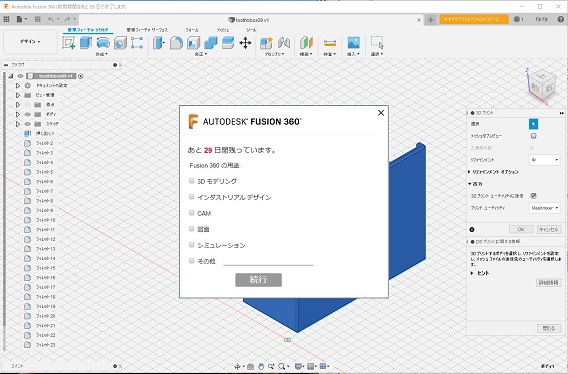Click the Create Sketch tool icon
The width and height of the screenshot is (568, 374).
point(68,43)
